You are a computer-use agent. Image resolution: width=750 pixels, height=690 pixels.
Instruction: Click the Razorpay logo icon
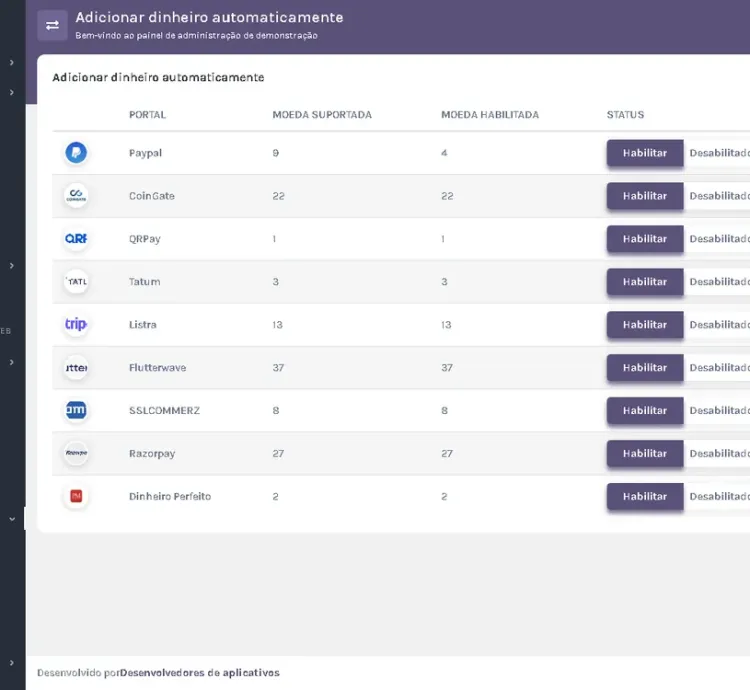pyautogui.click(x=76, y=454)
